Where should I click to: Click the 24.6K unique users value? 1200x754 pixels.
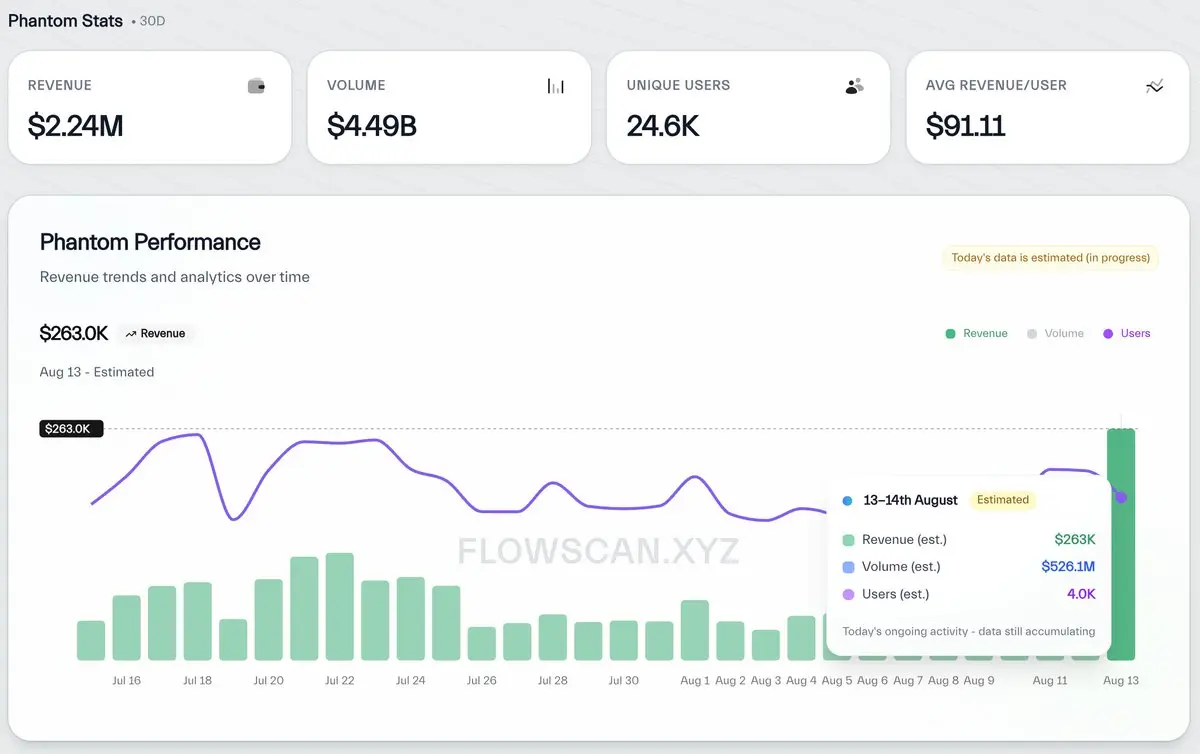coord(663,126)
